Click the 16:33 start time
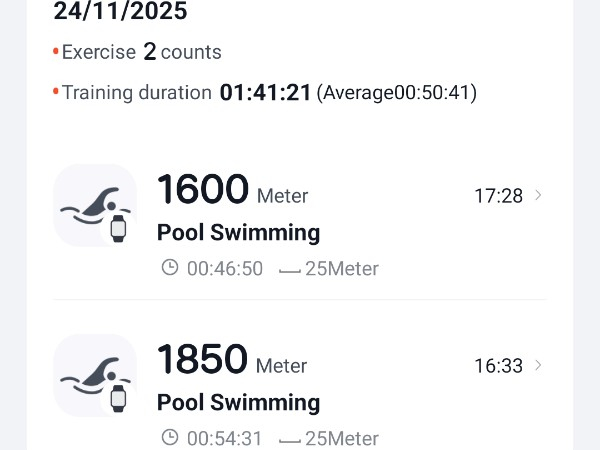This screenshot has width=600, height=450. pyautogui.click(x=498, y=366)
